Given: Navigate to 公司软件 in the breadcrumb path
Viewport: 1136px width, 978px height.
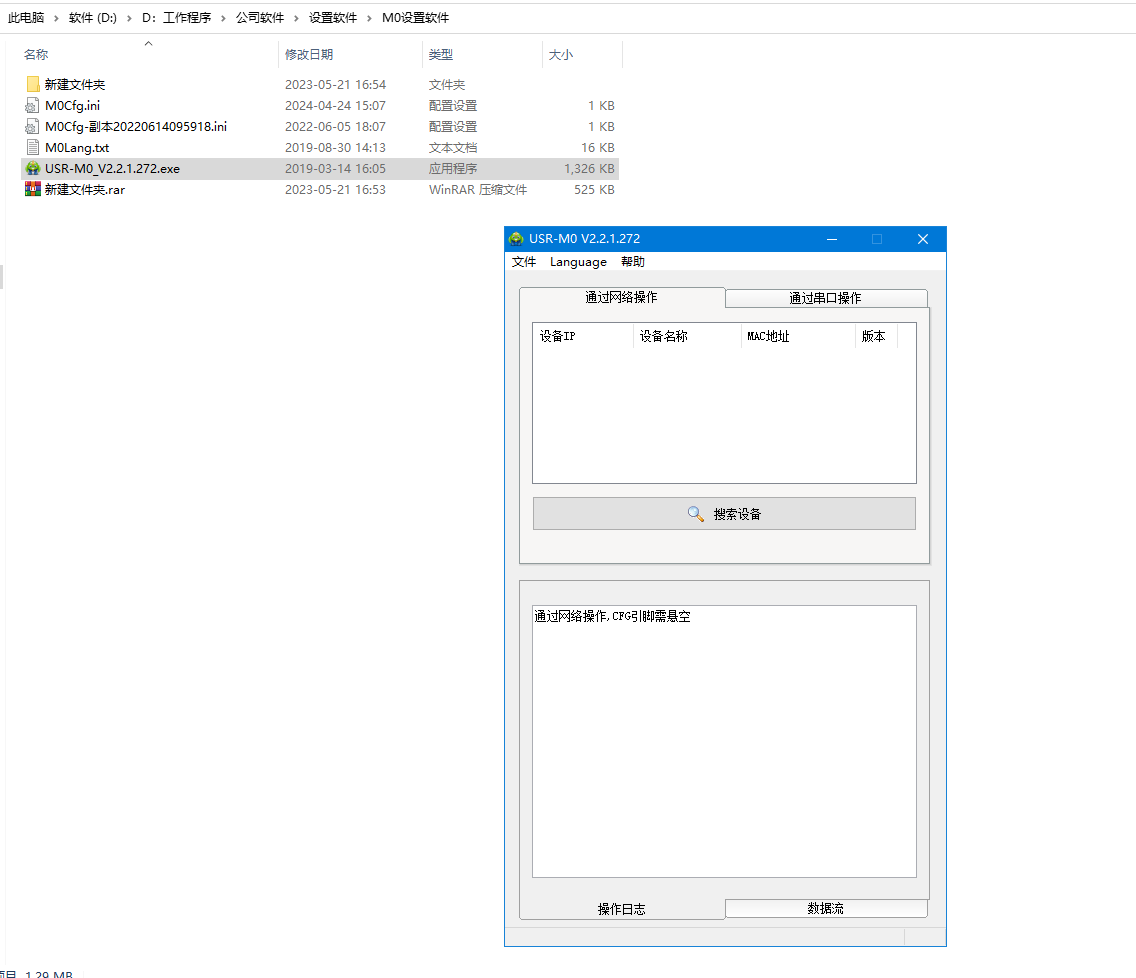Looking at the screenshot, I should pos(260,18).
